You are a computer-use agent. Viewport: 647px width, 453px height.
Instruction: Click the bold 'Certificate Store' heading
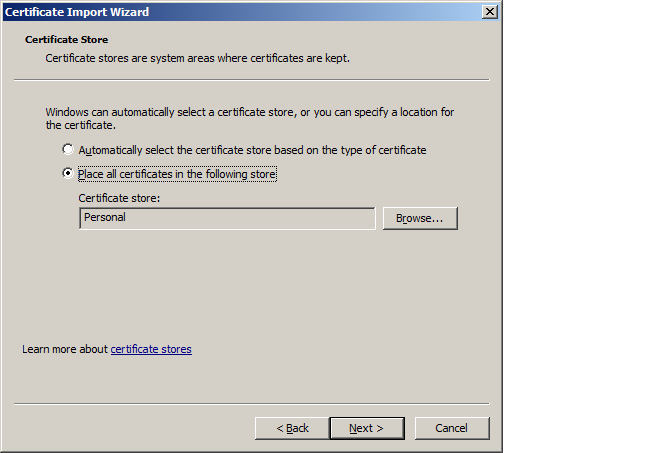(x=67, y=41)
